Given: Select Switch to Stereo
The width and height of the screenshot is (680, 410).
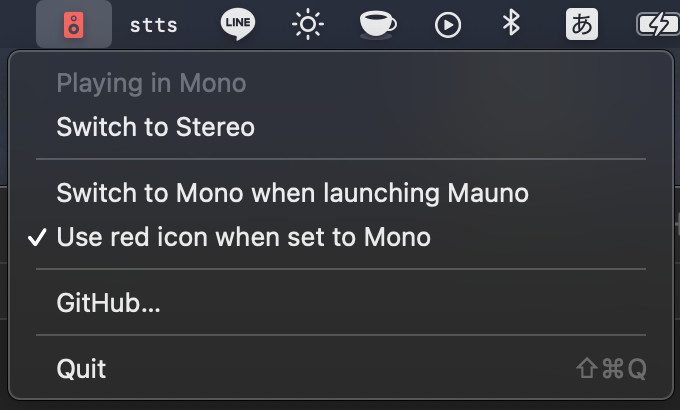Looking at the screenshot, I should (341, 127).
